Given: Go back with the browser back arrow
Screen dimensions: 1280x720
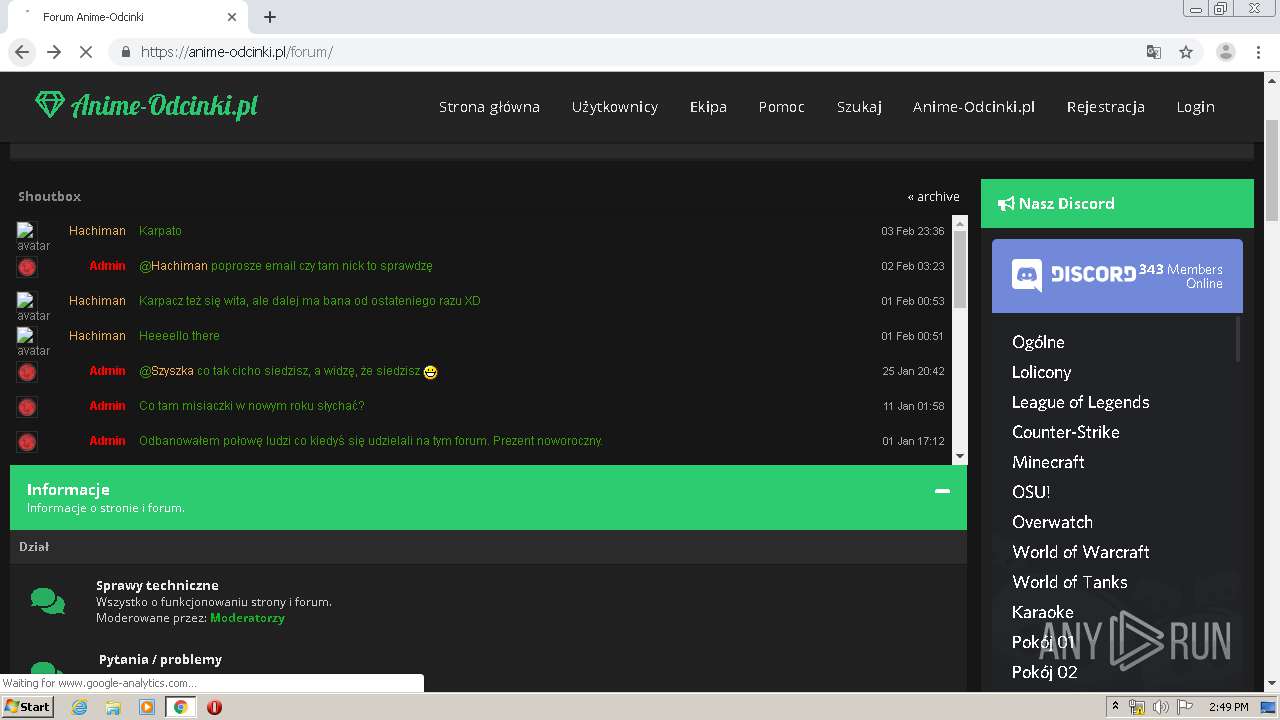Looking at the screenshot, I should point(22,52).
